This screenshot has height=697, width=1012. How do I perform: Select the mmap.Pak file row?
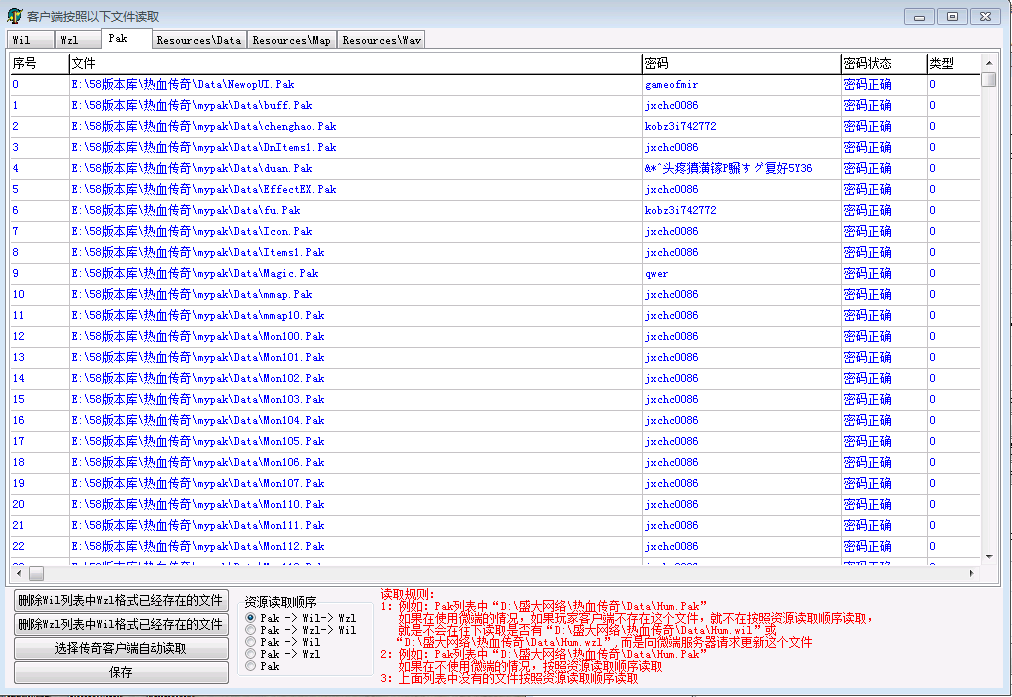pyautogui.click(x=495, y=294)
